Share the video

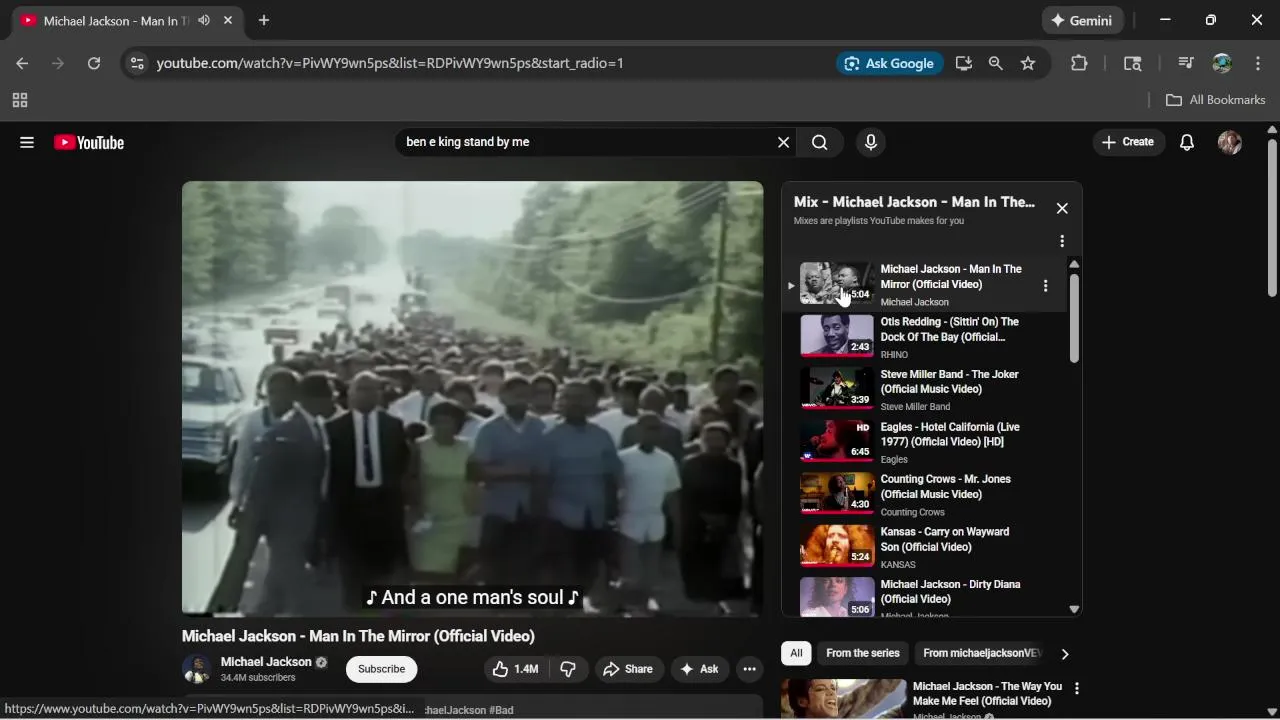pos(628,669)
